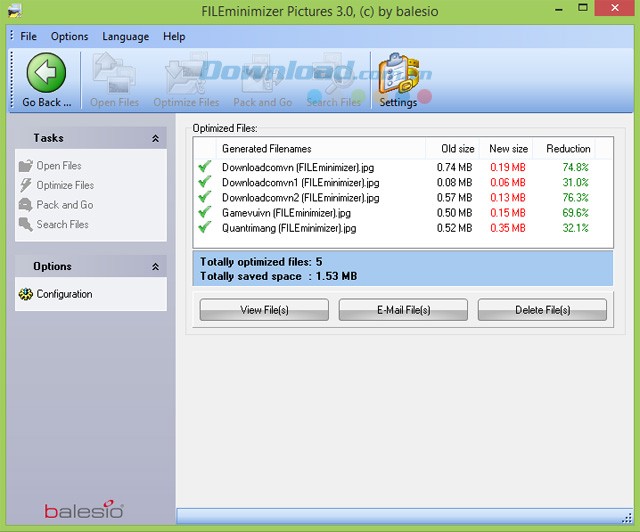Minimize the FILEminimizer window

coord(559,9)
